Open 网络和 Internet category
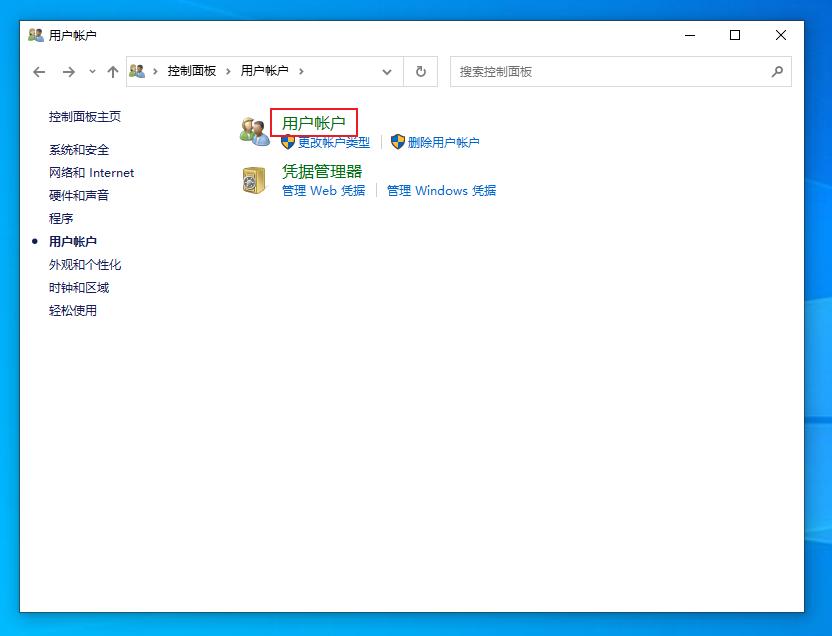Image resolution: width=832 pixels, height=636 pixels. (x=91, y=173)
